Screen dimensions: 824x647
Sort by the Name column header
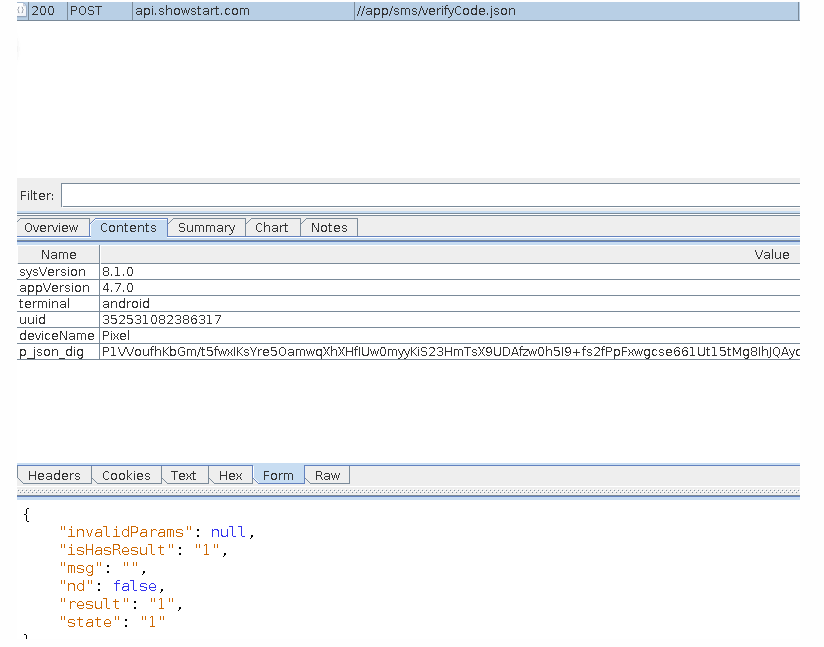pyautogui.click(x=58, y=255)
